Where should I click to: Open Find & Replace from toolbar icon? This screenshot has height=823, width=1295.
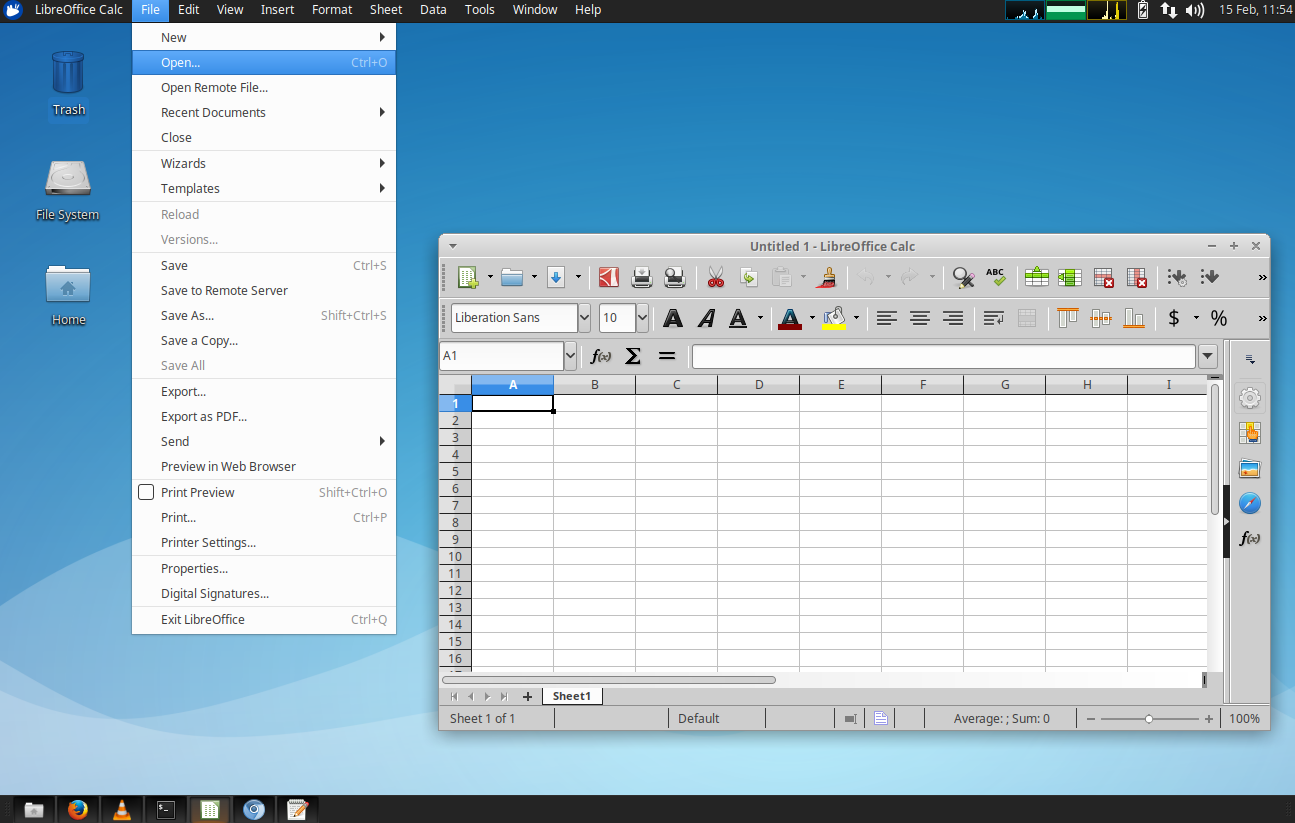(963, 277)
